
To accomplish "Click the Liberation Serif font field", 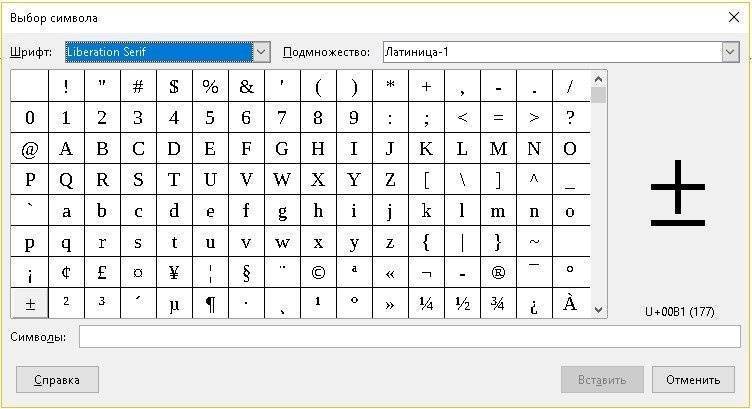I will [x=159, y=52].
